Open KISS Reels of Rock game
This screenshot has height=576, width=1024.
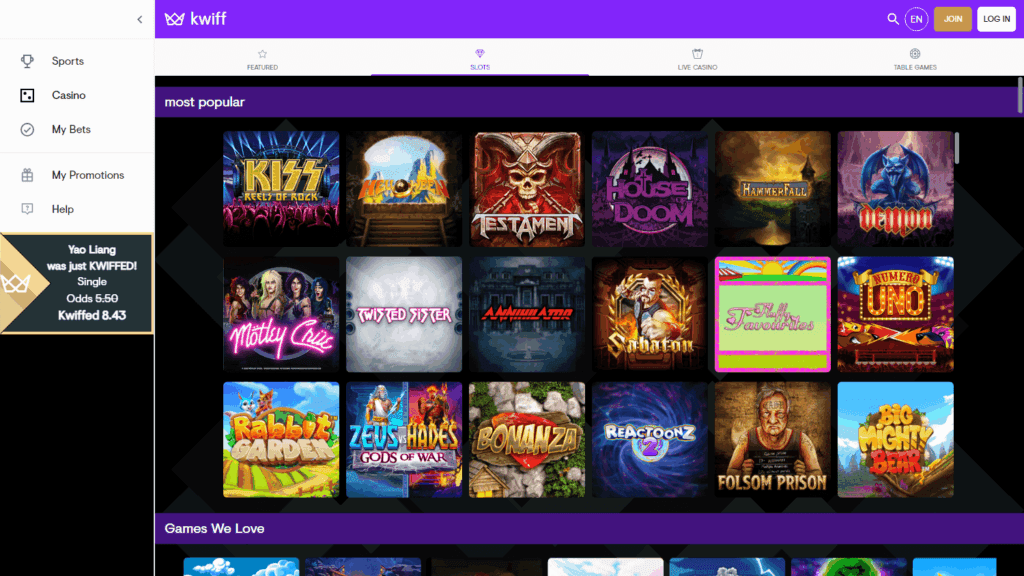(x=281, y=189)
